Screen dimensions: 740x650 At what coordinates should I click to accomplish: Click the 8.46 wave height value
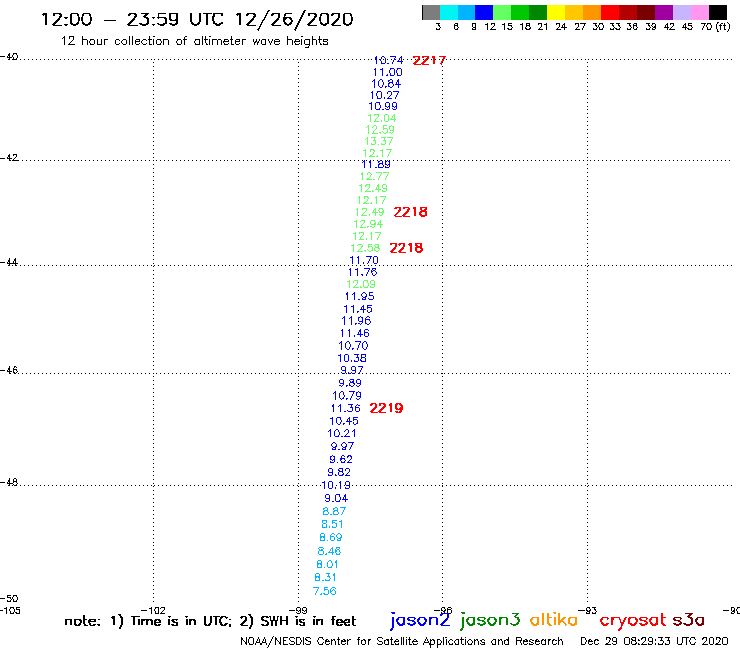click(329, 551)
